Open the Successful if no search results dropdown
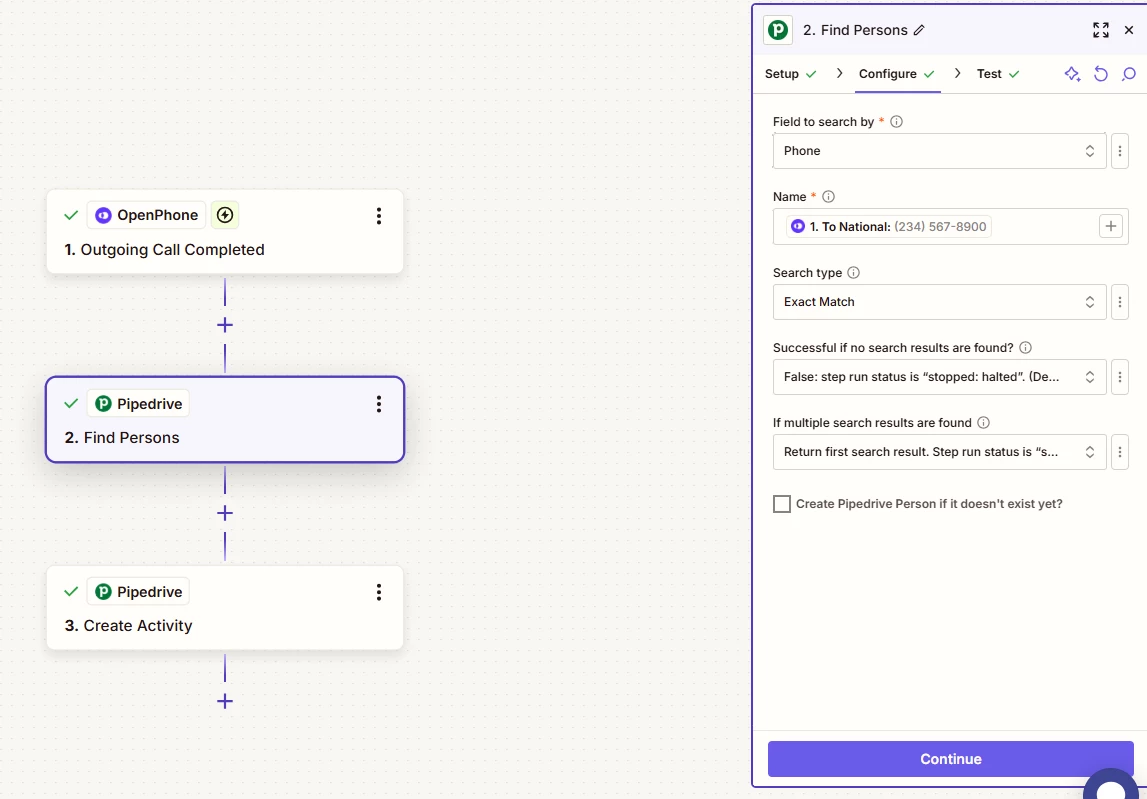The width and height of the screenshot is (1147, 799). coord(939,378)
